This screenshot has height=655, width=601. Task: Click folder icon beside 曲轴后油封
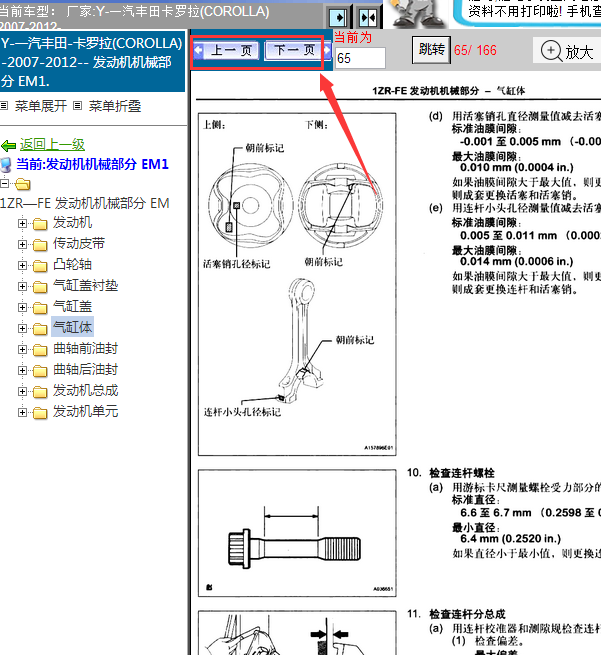(40, 371)
